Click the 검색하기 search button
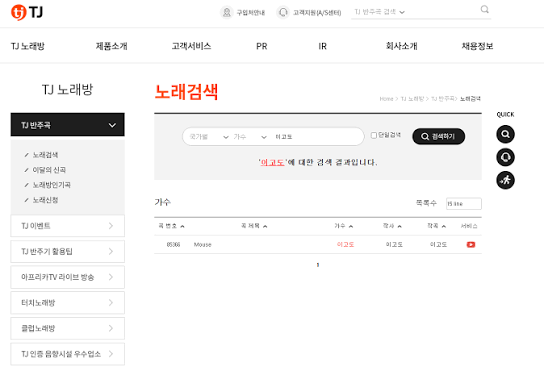This screenshot has height=367, width=544. (x=438, y=136)
